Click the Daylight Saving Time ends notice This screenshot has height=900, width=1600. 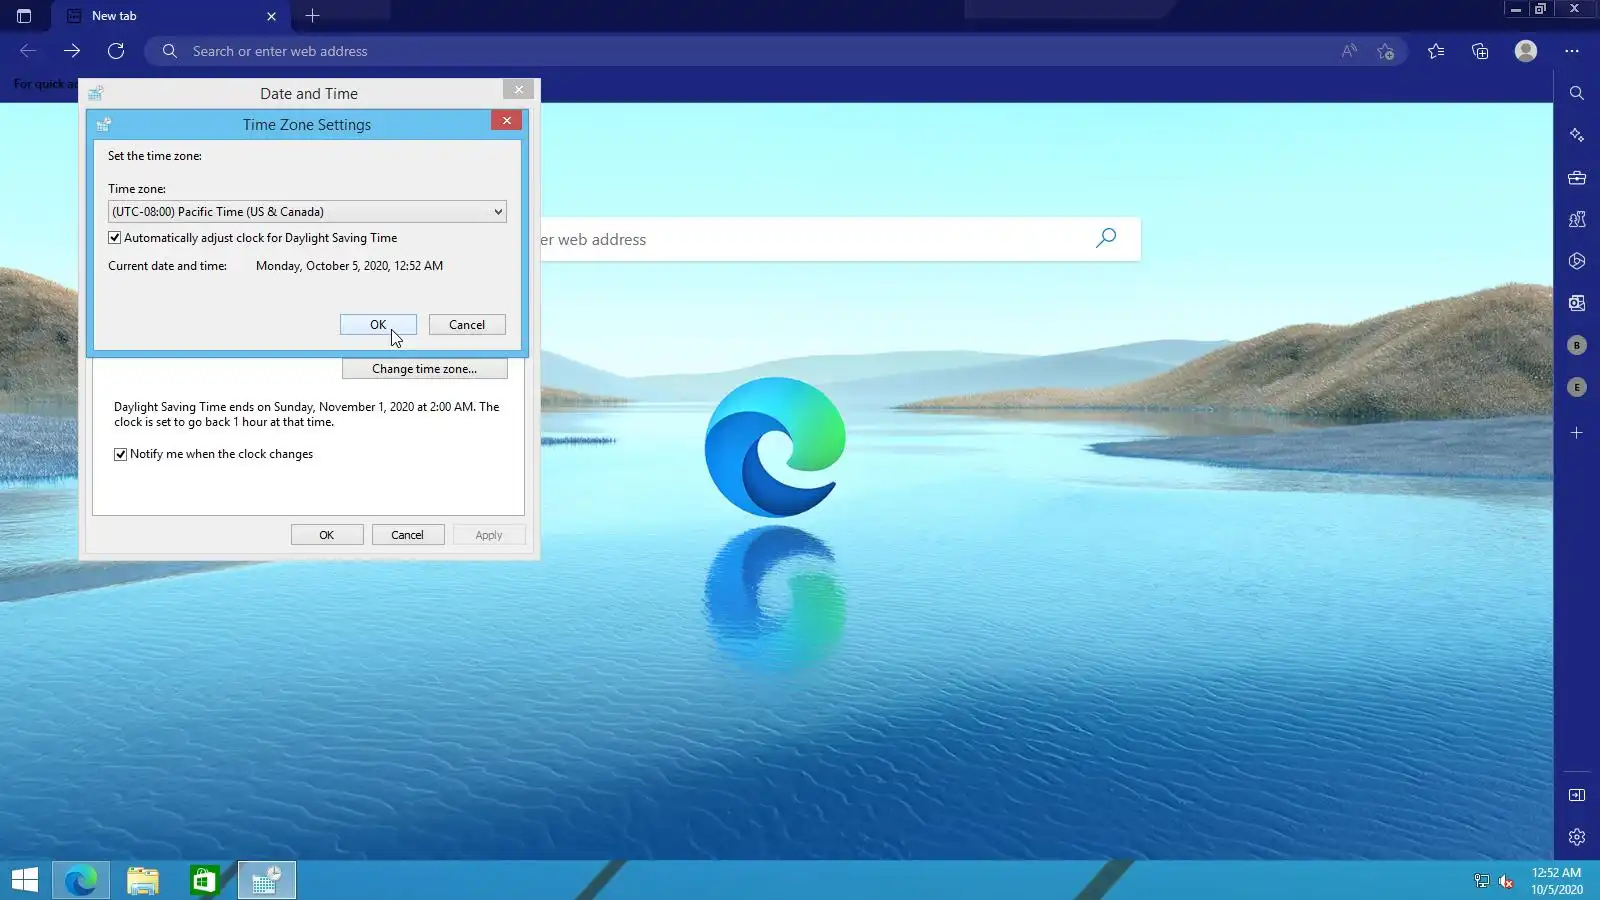[306, 414]
